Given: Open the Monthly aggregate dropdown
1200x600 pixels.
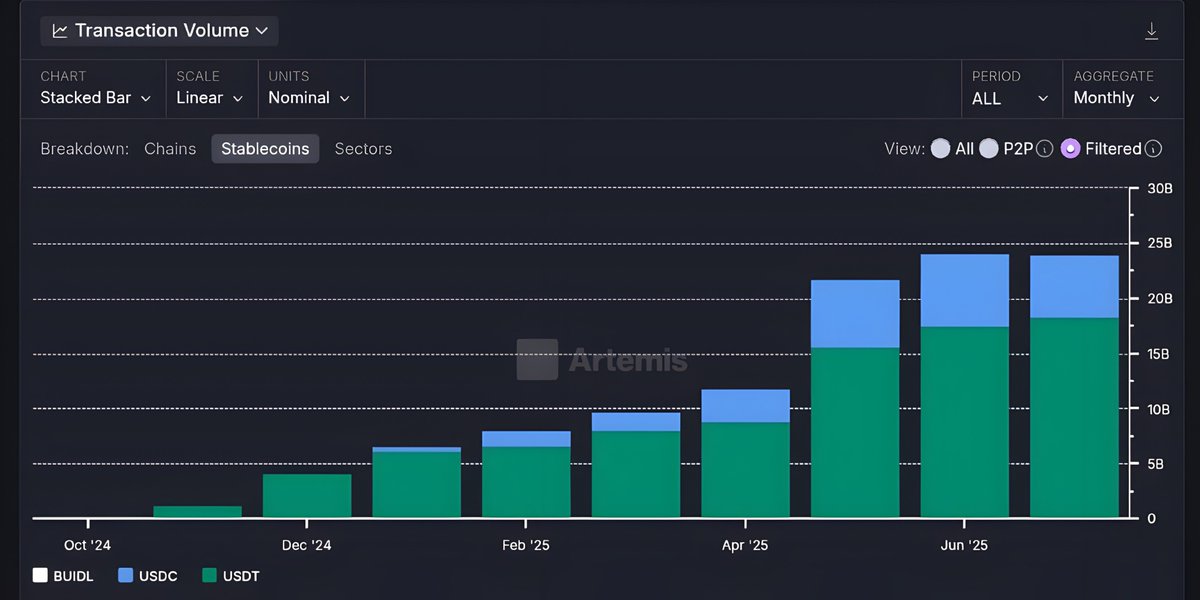Looking at the screenshot, I should click(x=1116, y=98).
